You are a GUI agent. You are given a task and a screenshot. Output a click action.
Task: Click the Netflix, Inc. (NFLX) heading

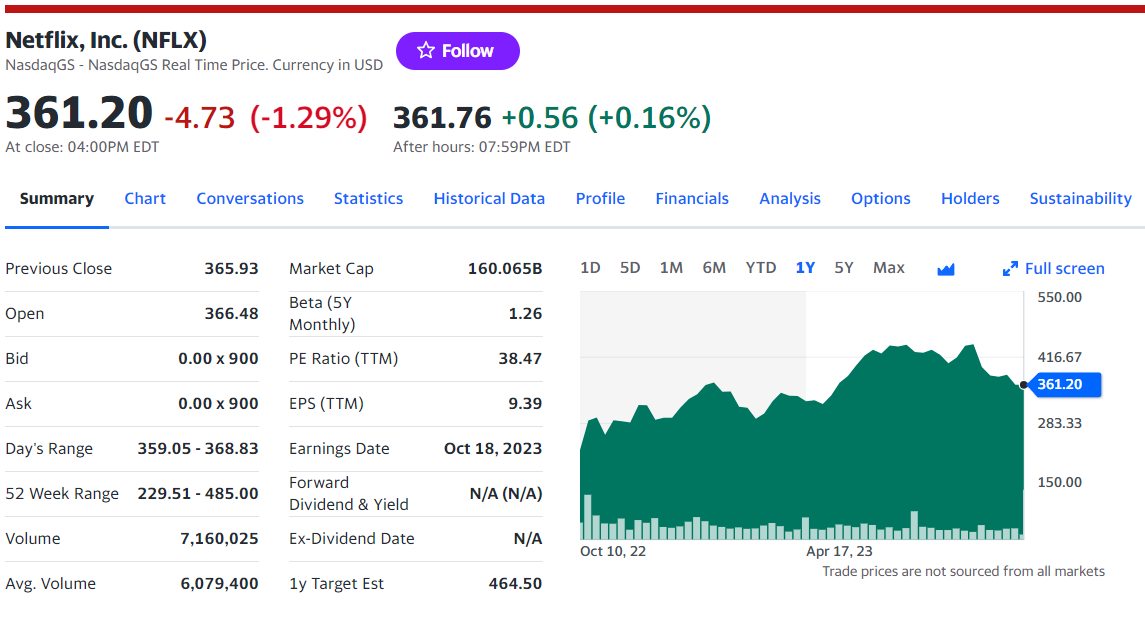click(x=106, y=39)
